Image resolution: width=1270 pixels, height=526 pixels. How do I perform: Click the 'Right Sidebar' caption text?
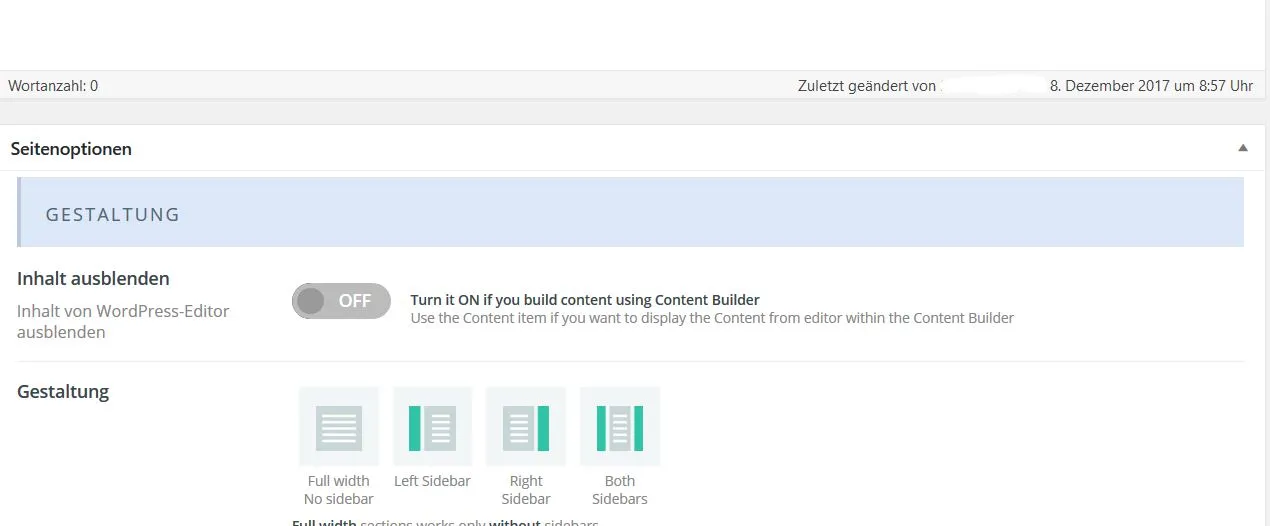pyautogui.click(x=526, y=490)
